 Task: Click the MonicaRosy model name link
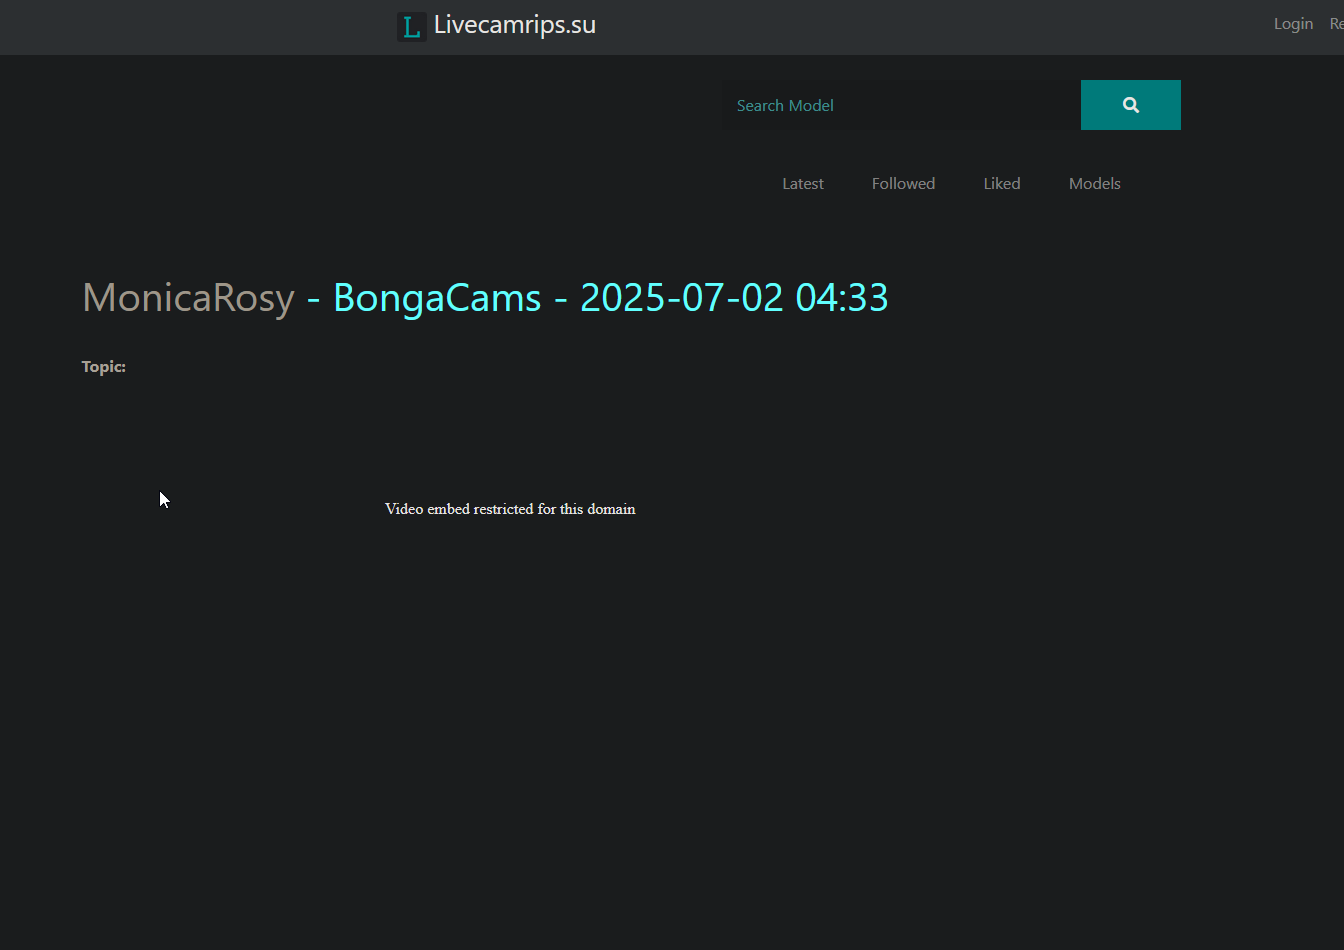(188, 298)
